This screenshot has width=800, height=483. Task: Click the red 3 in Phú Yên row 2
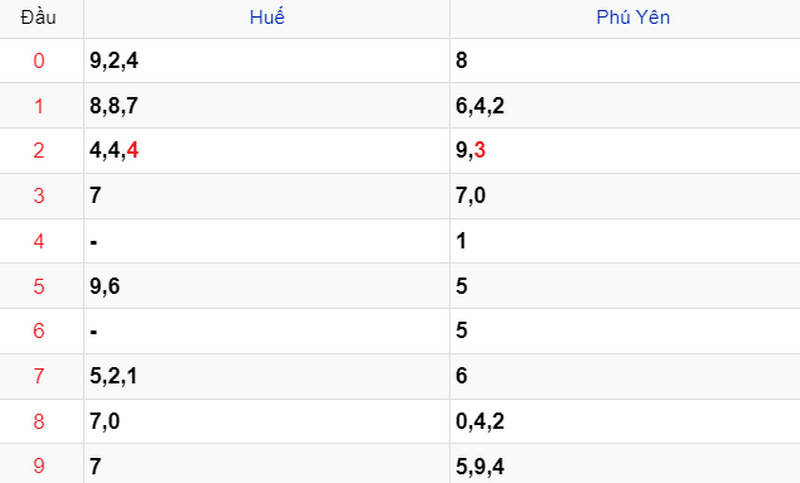click(x=480, y=150)
